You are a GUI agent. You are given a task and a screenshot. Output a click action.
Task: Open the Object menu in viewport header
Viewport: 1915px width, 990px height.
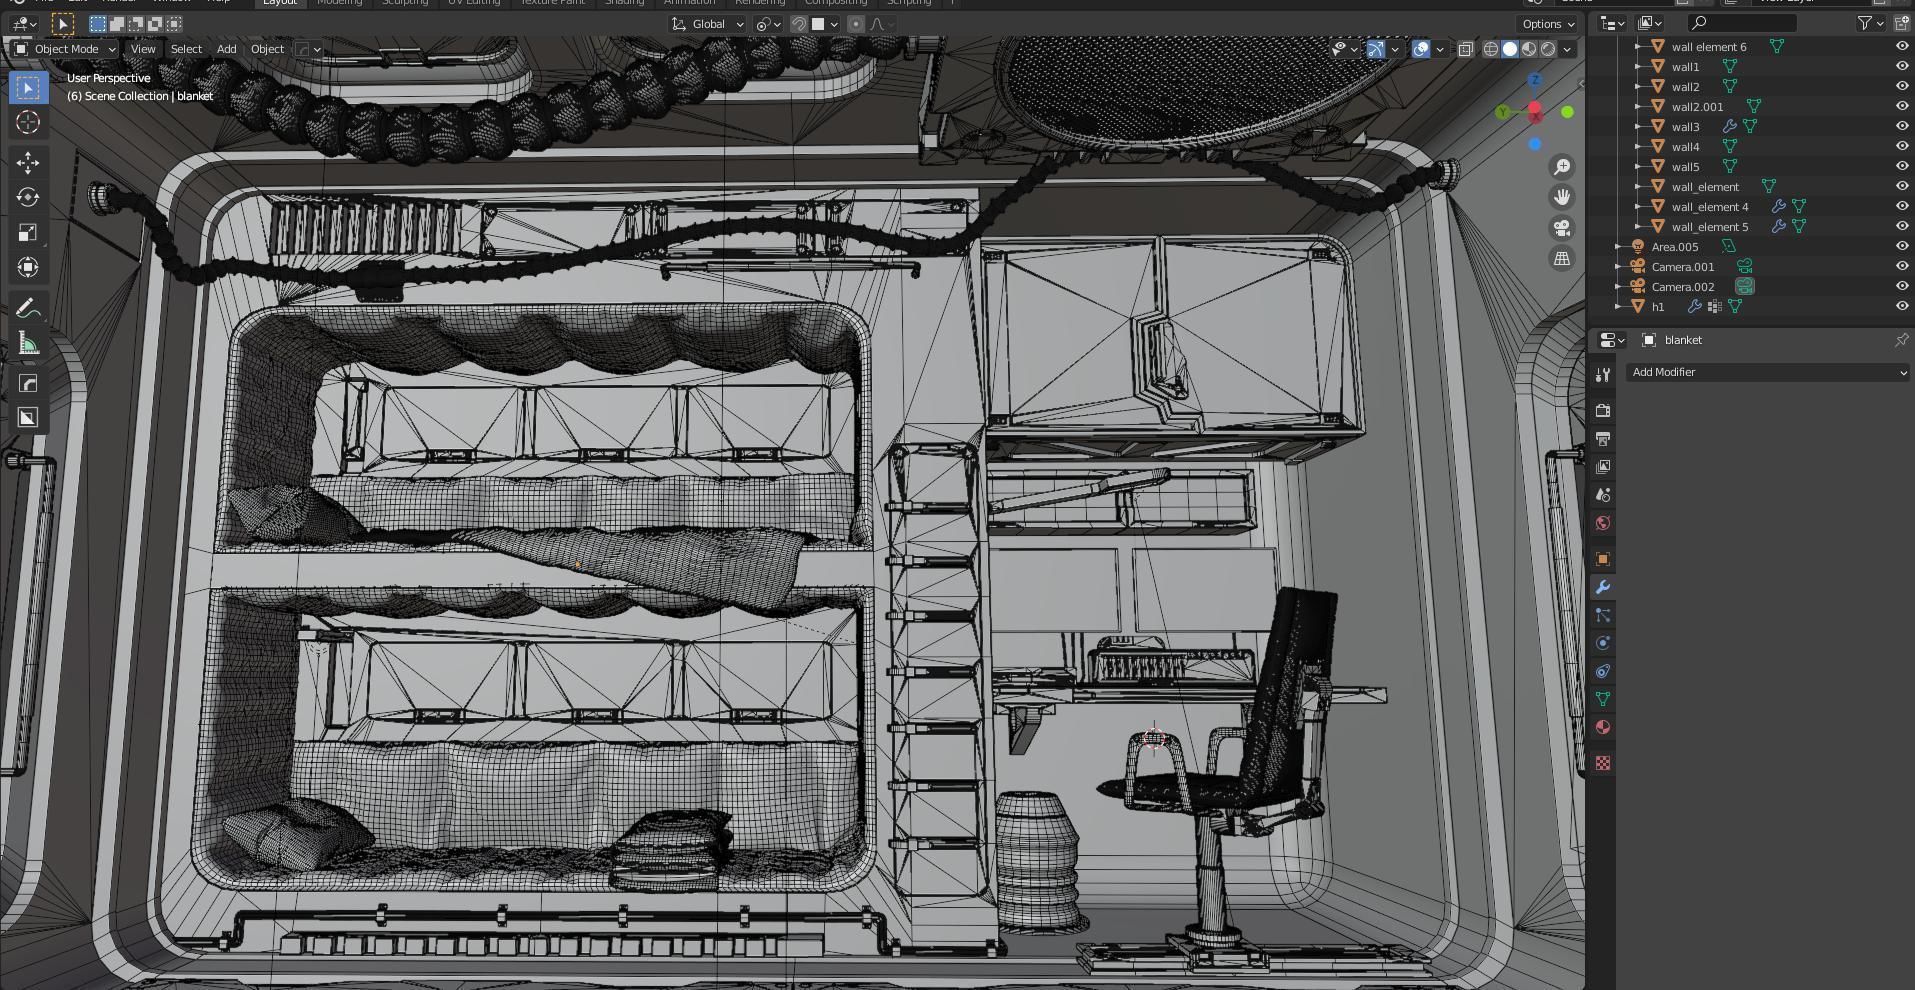(267, 49)
